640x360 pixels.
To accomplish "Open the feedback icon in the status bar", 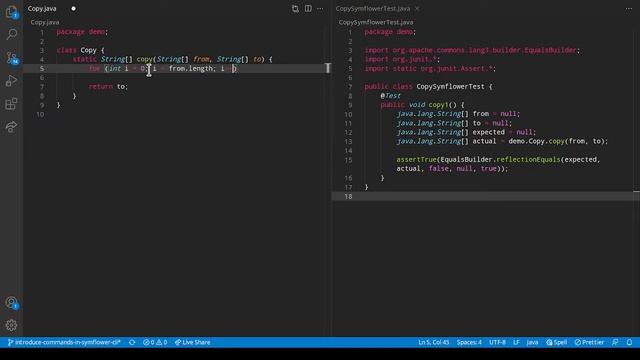I will (615, 342).
